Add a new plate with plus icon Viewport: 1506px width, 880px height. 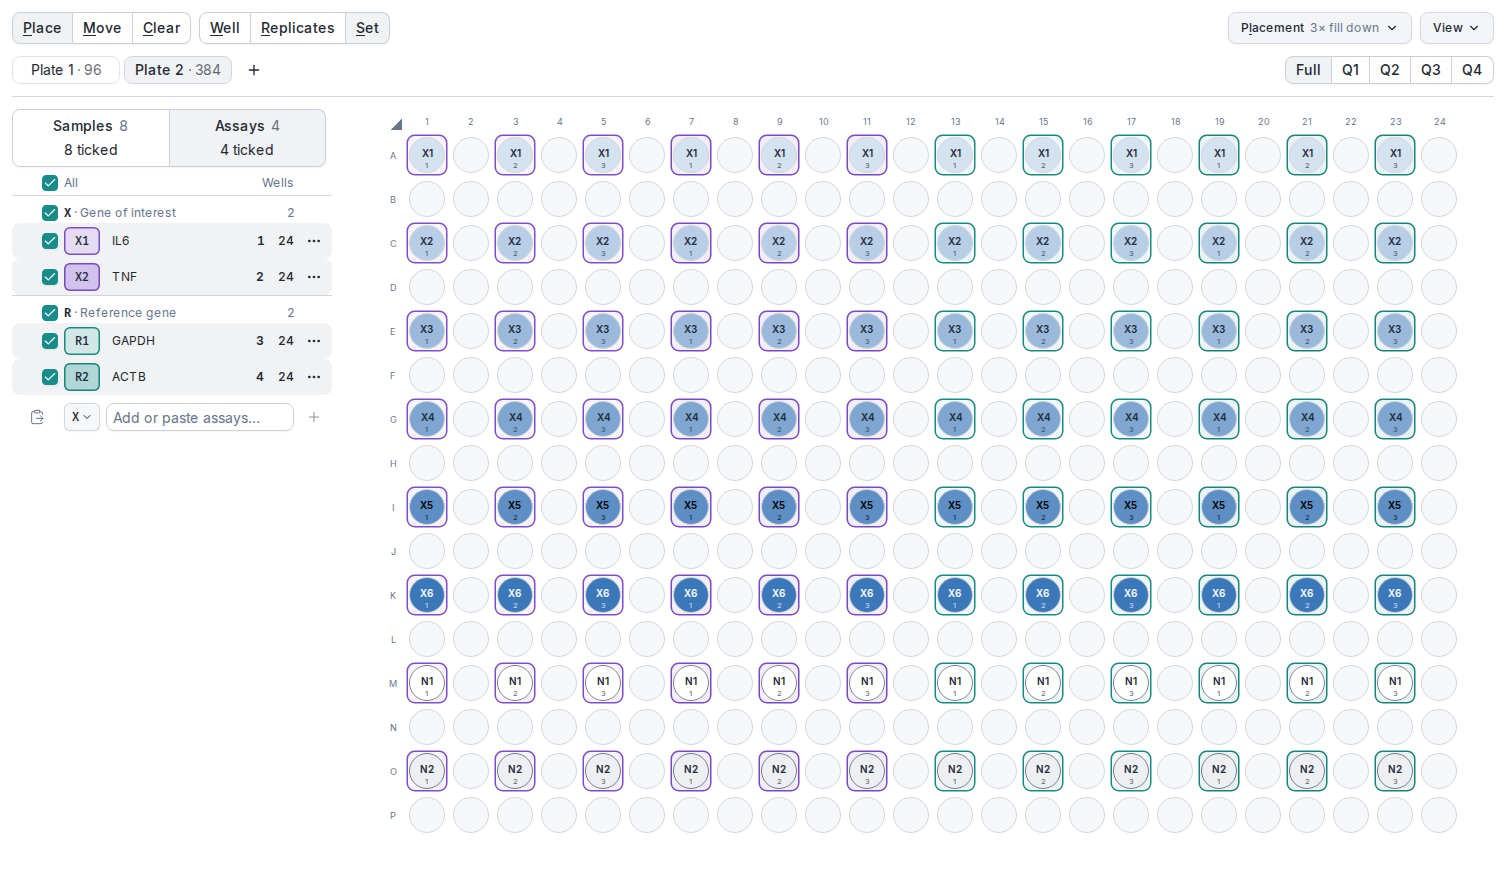point(254,70)
